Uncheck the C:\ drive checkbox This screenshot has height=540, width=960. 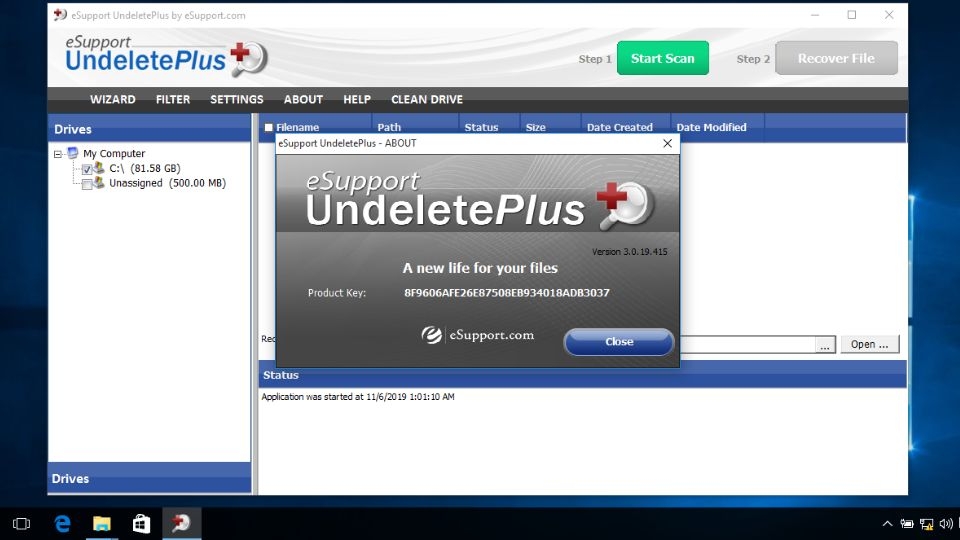pos(87,169)
